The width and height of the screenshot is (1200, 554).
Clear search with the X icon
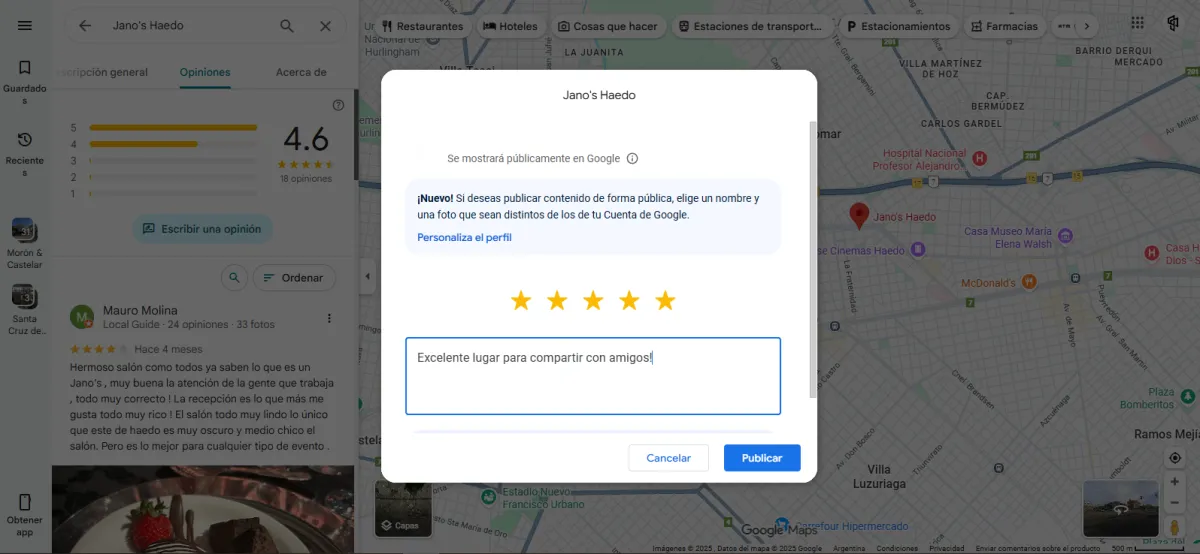click(x=325, y=26)
